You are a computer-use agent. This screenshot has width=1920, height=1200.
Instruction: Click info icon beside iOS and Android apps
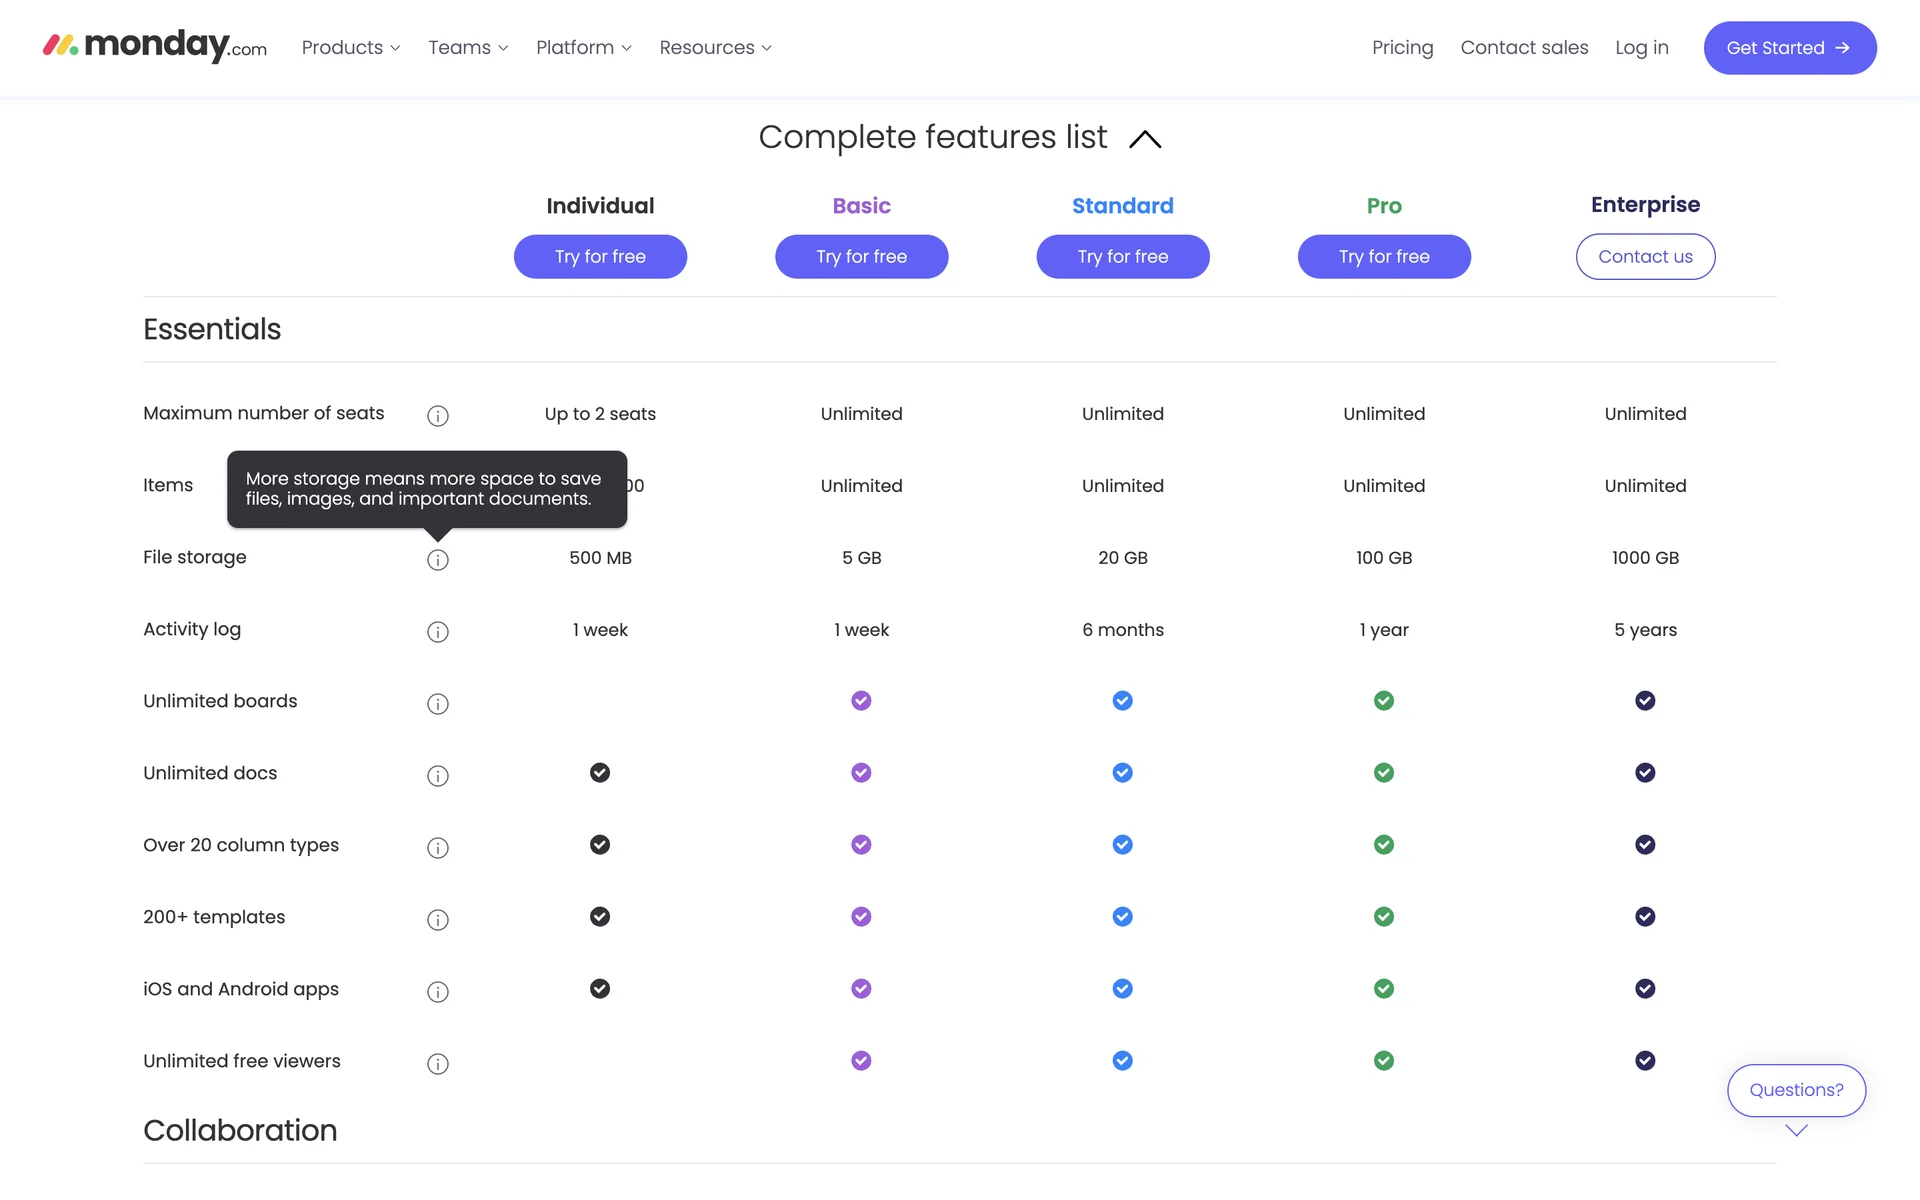pyautogui.click(x=437, y=992)
